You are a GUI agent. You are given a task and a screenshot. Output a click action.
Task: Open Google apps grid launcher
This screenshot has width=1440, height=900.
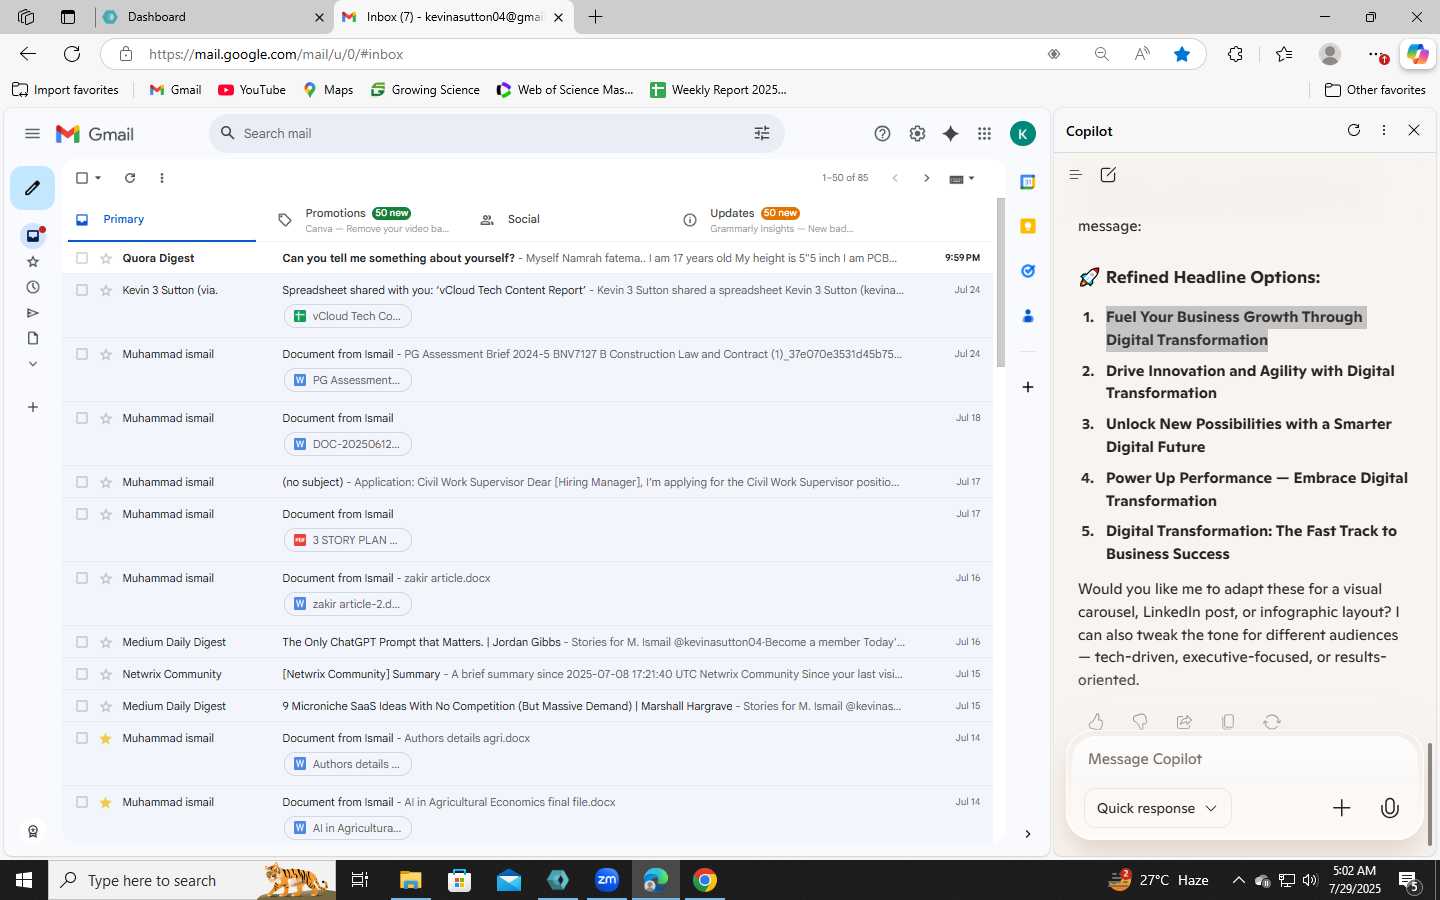pyautogui.click(x=984, y=134)
